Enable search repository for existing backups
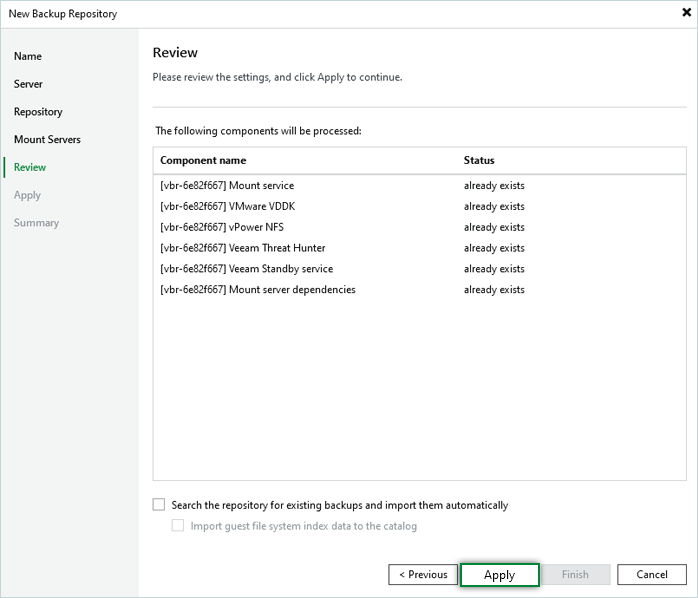698x598 pixels. coord(159,505)
